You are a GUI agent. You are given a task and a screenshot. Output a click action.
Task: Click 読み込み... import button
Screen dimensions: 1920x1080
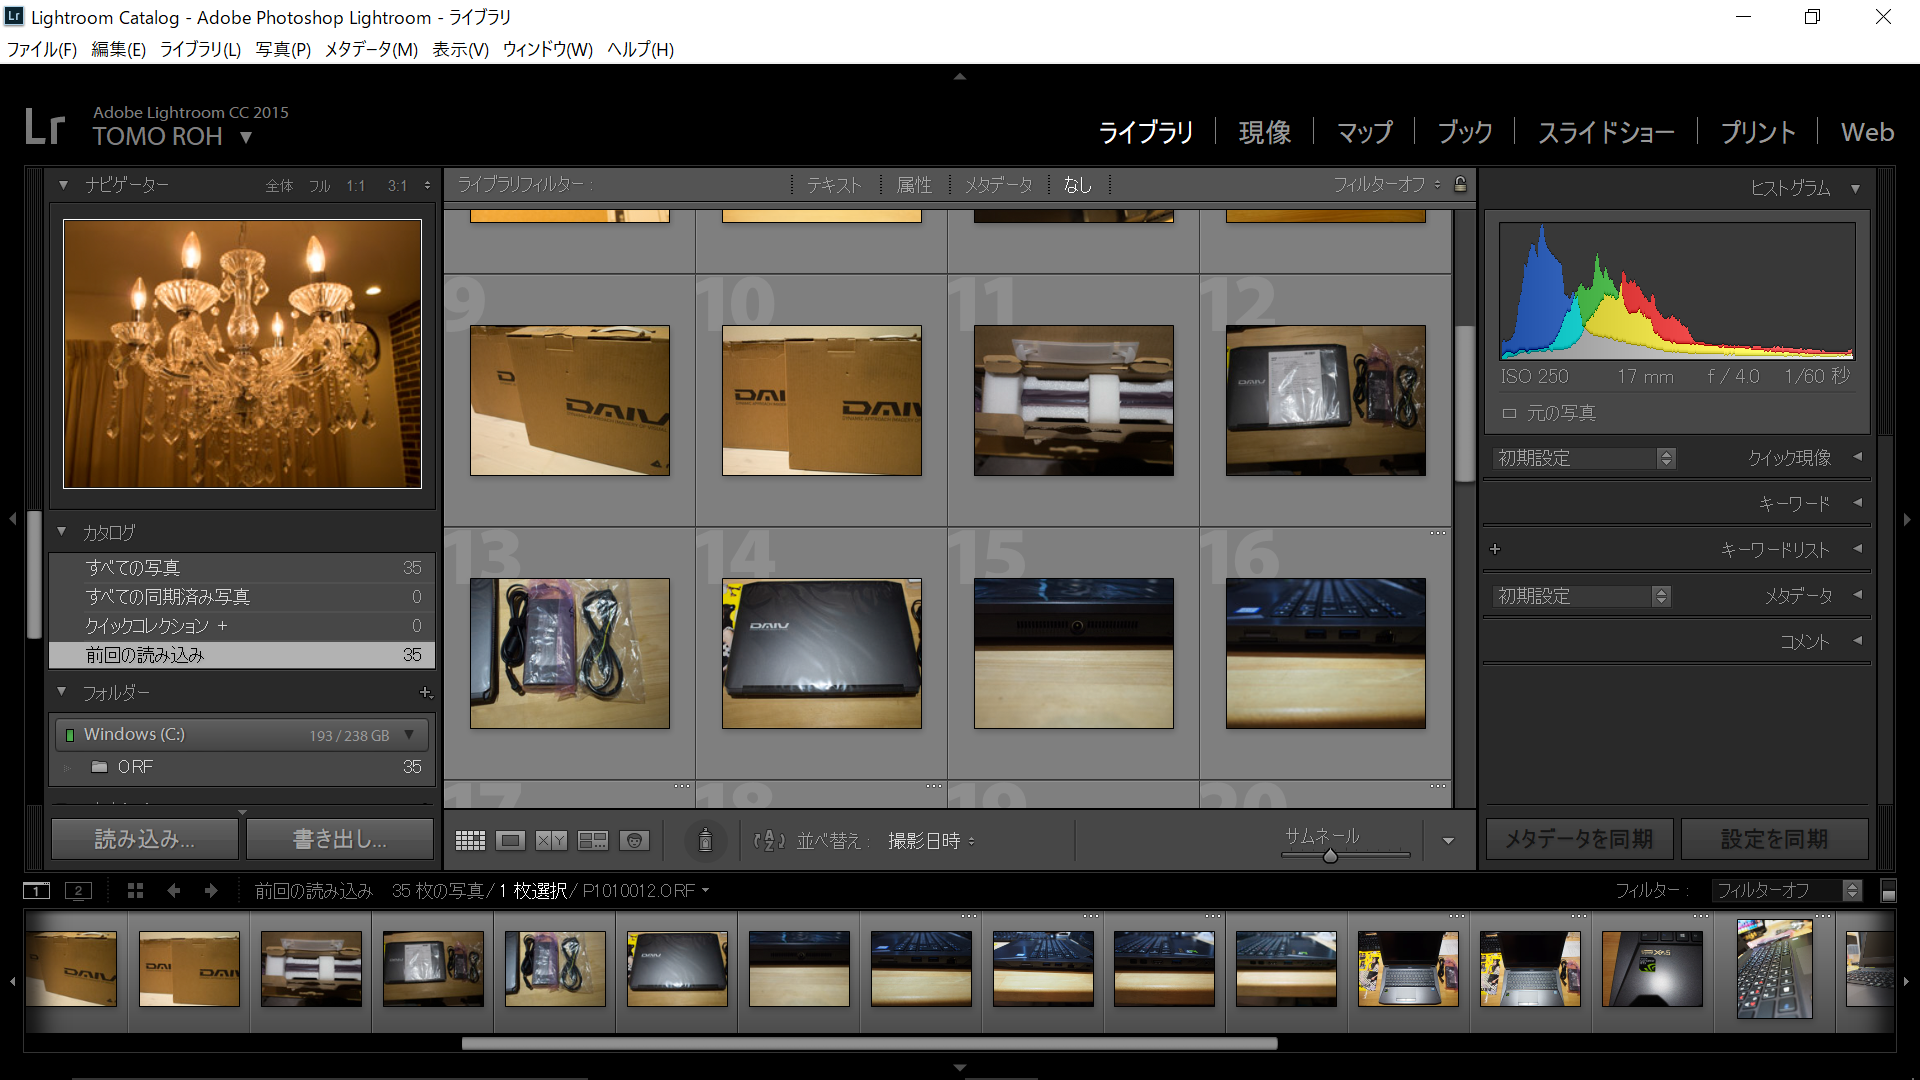[145, 839]
